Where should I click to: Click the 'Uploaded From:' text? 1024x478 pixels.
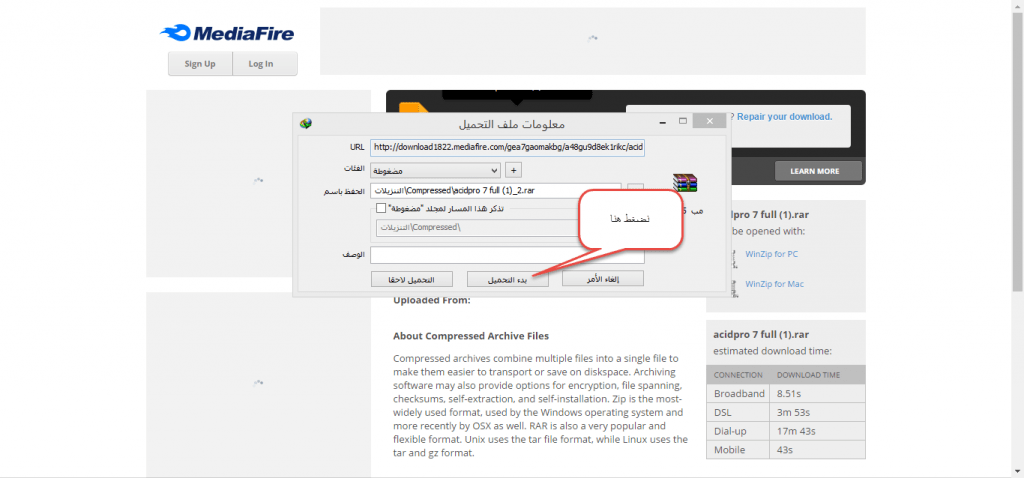coord(432,300)
